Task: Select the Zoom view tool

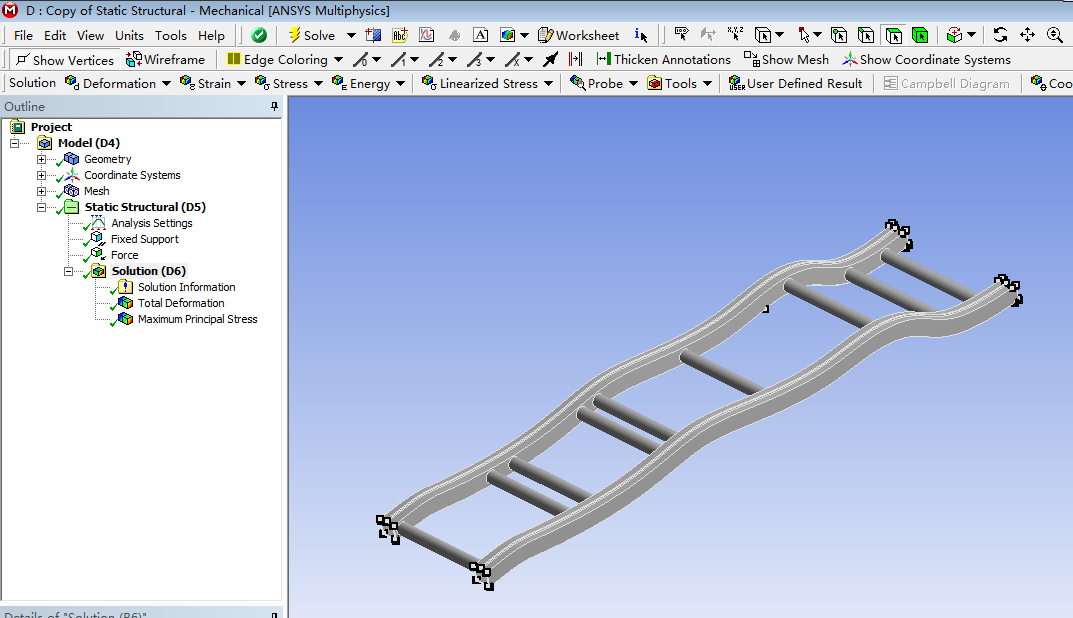Action: [1055, 35]
